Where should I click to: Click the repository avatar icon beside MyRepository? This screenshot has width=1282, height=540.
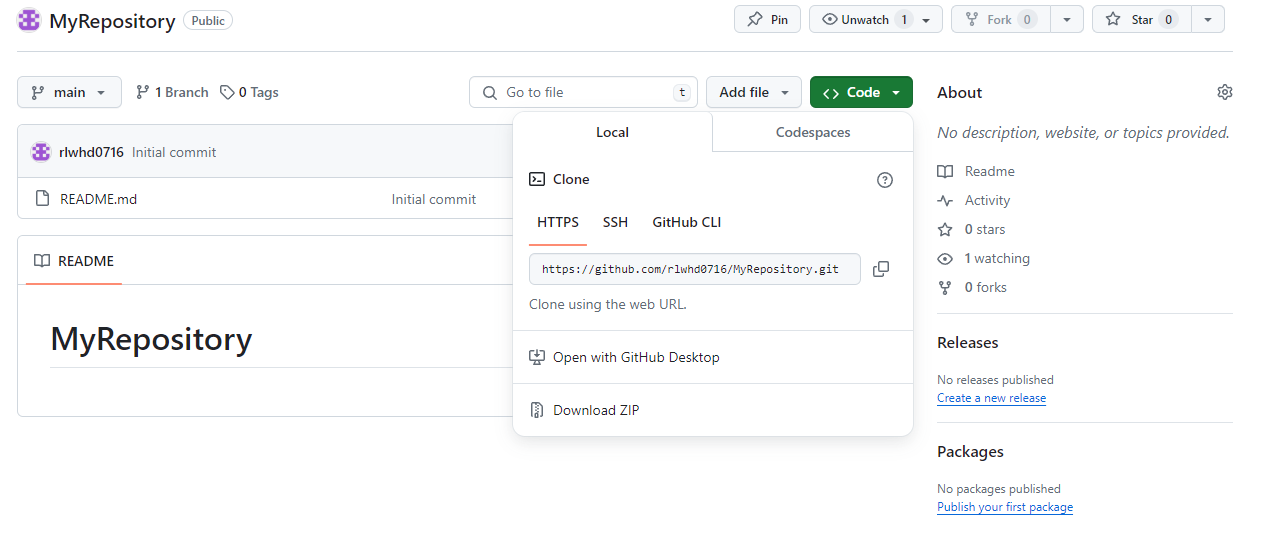click(29, 20)
